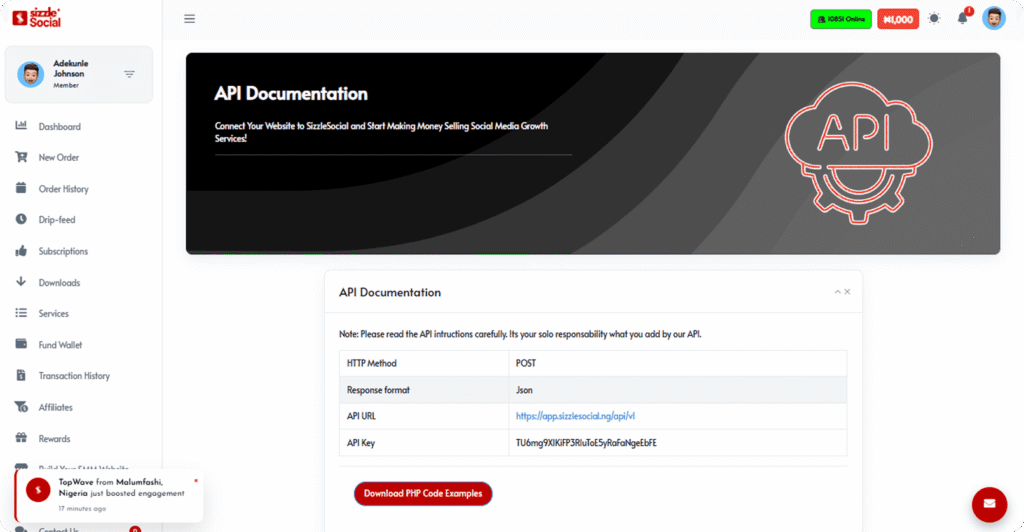
Task: Open Subscriptions page
Action: pyautogui.click(x=63, y=251)
